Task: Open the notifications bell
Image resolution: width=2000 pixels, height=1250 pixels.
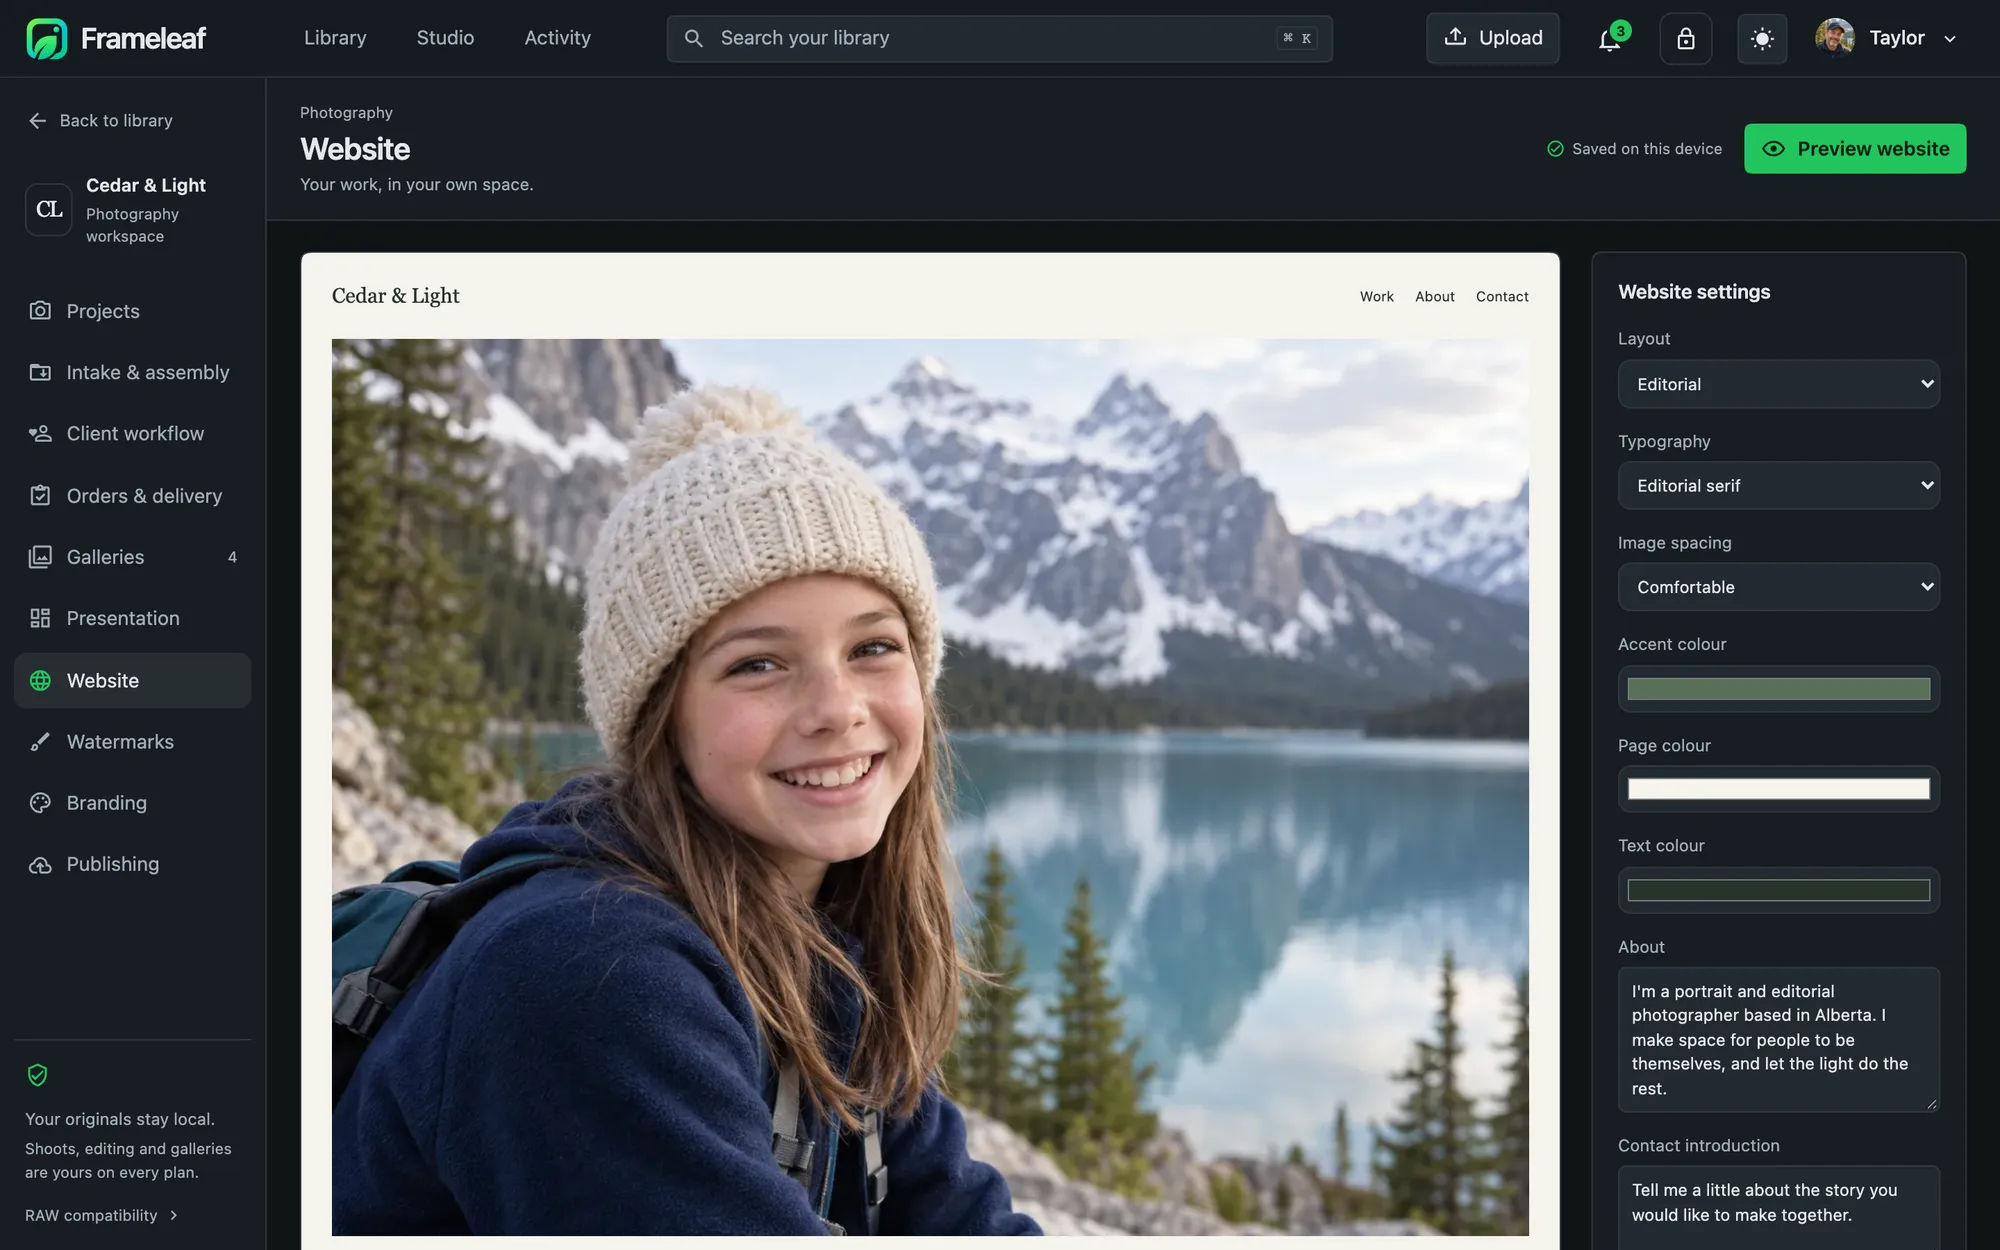Action: point(1609,39)
